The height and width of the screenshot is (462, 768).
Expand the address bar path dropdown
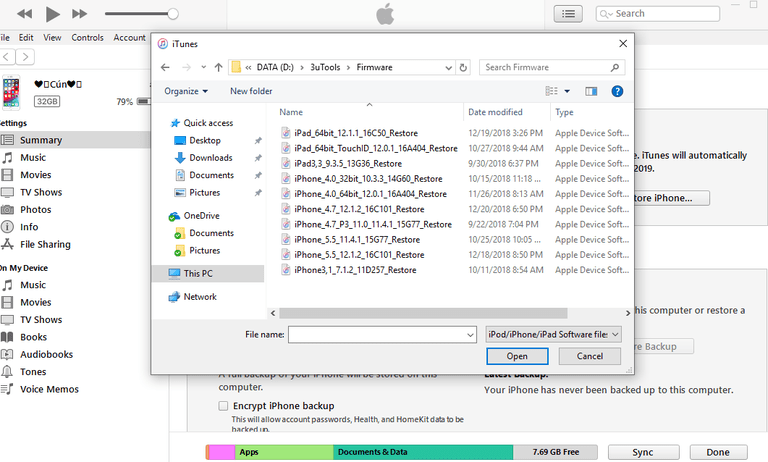(448, 68)
